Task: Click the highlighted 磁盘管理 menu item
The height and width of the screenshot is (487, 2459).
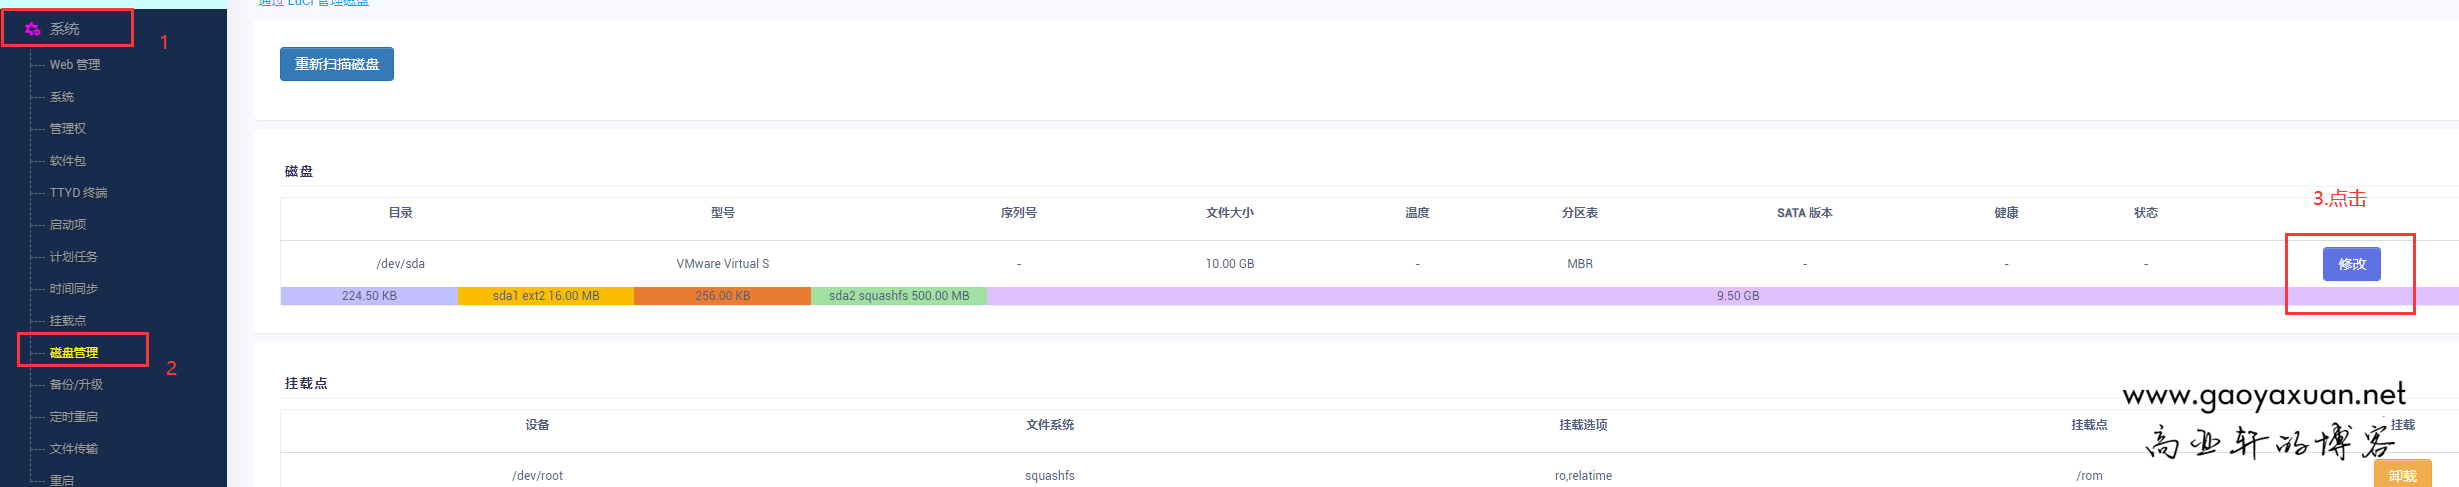Action: [x=74, y=353]
